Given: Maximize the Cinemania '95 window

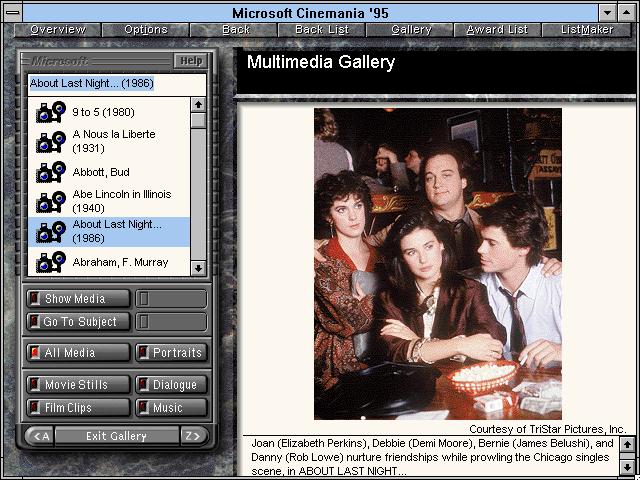Looking at the screenshot, I should point(627,13).
